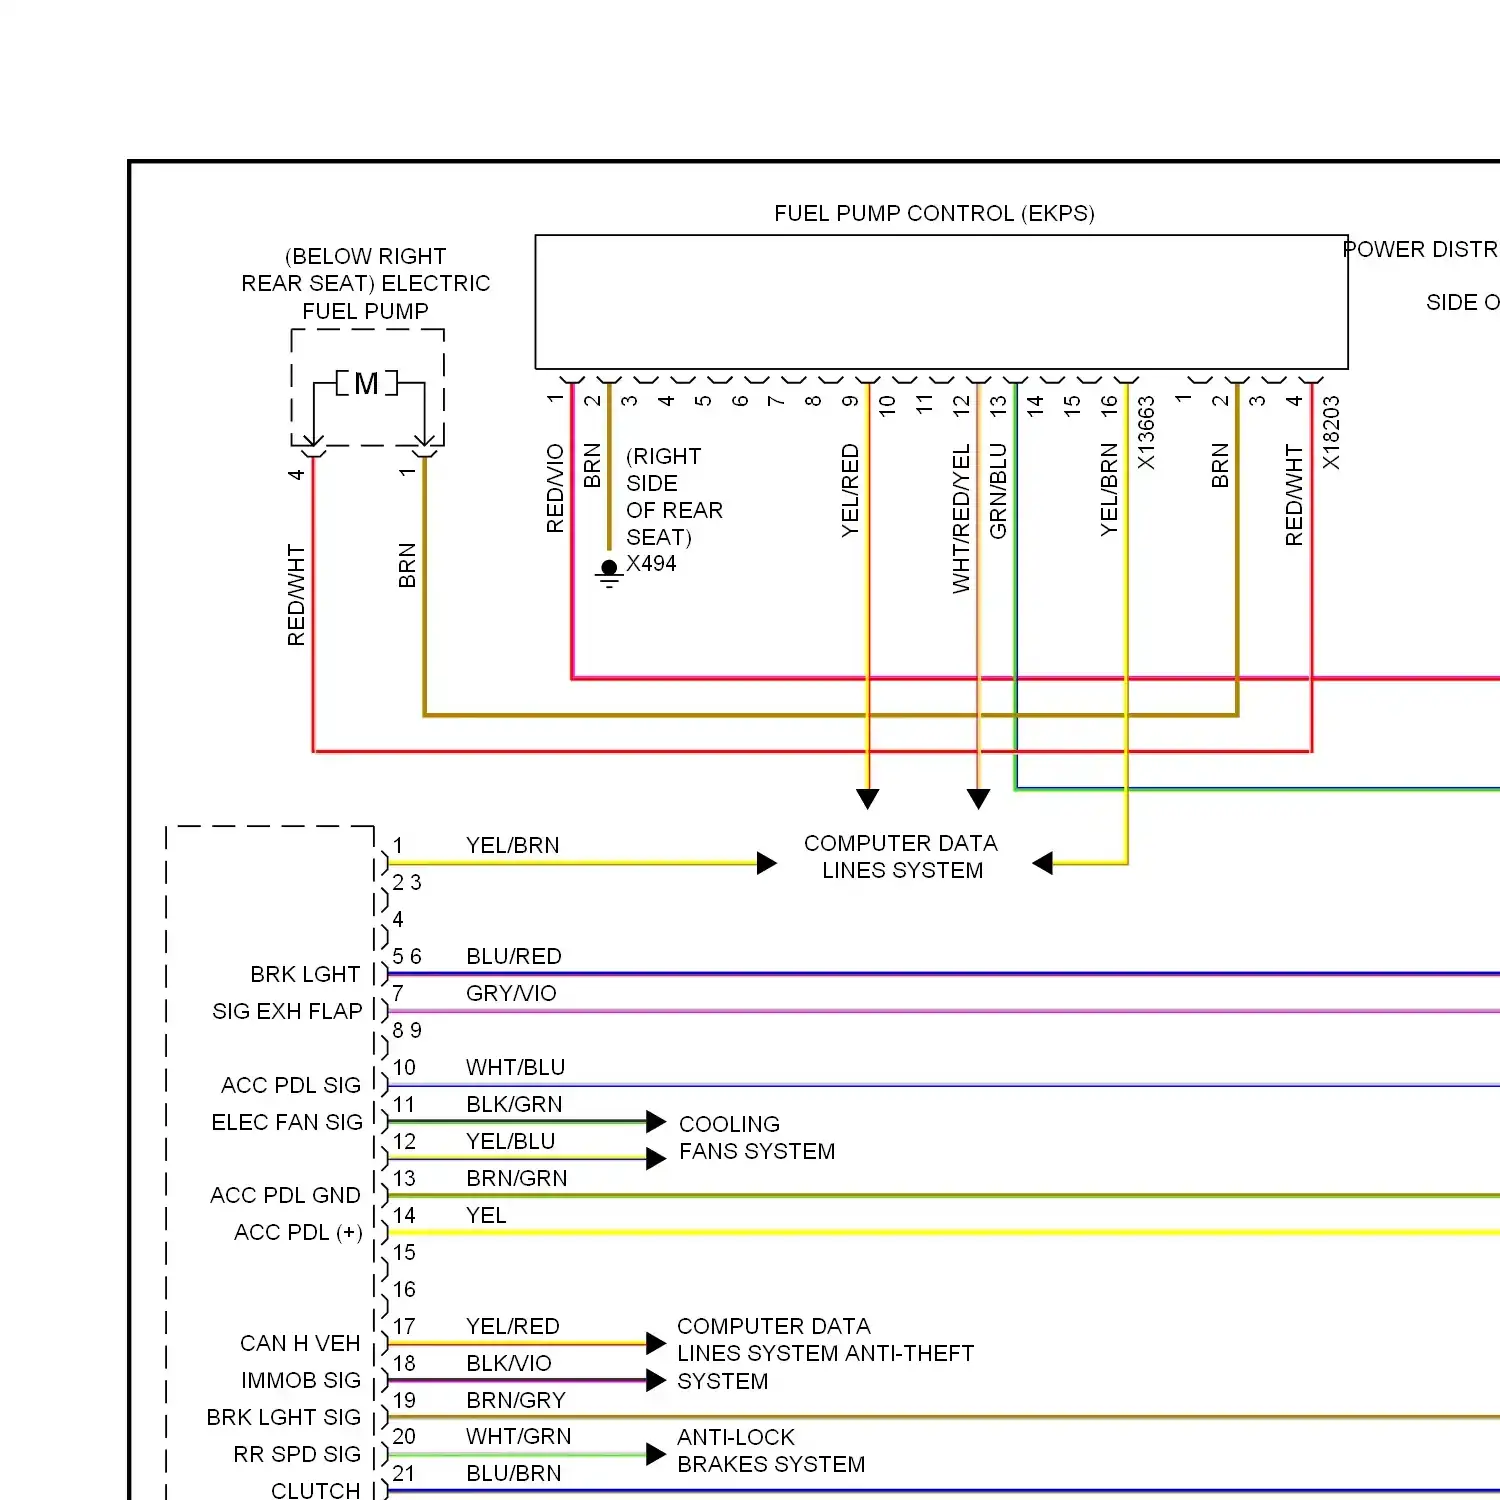Click the "BLK/VIO" wire label
1500x1500 pixels.
click(x=509, y=1363)
